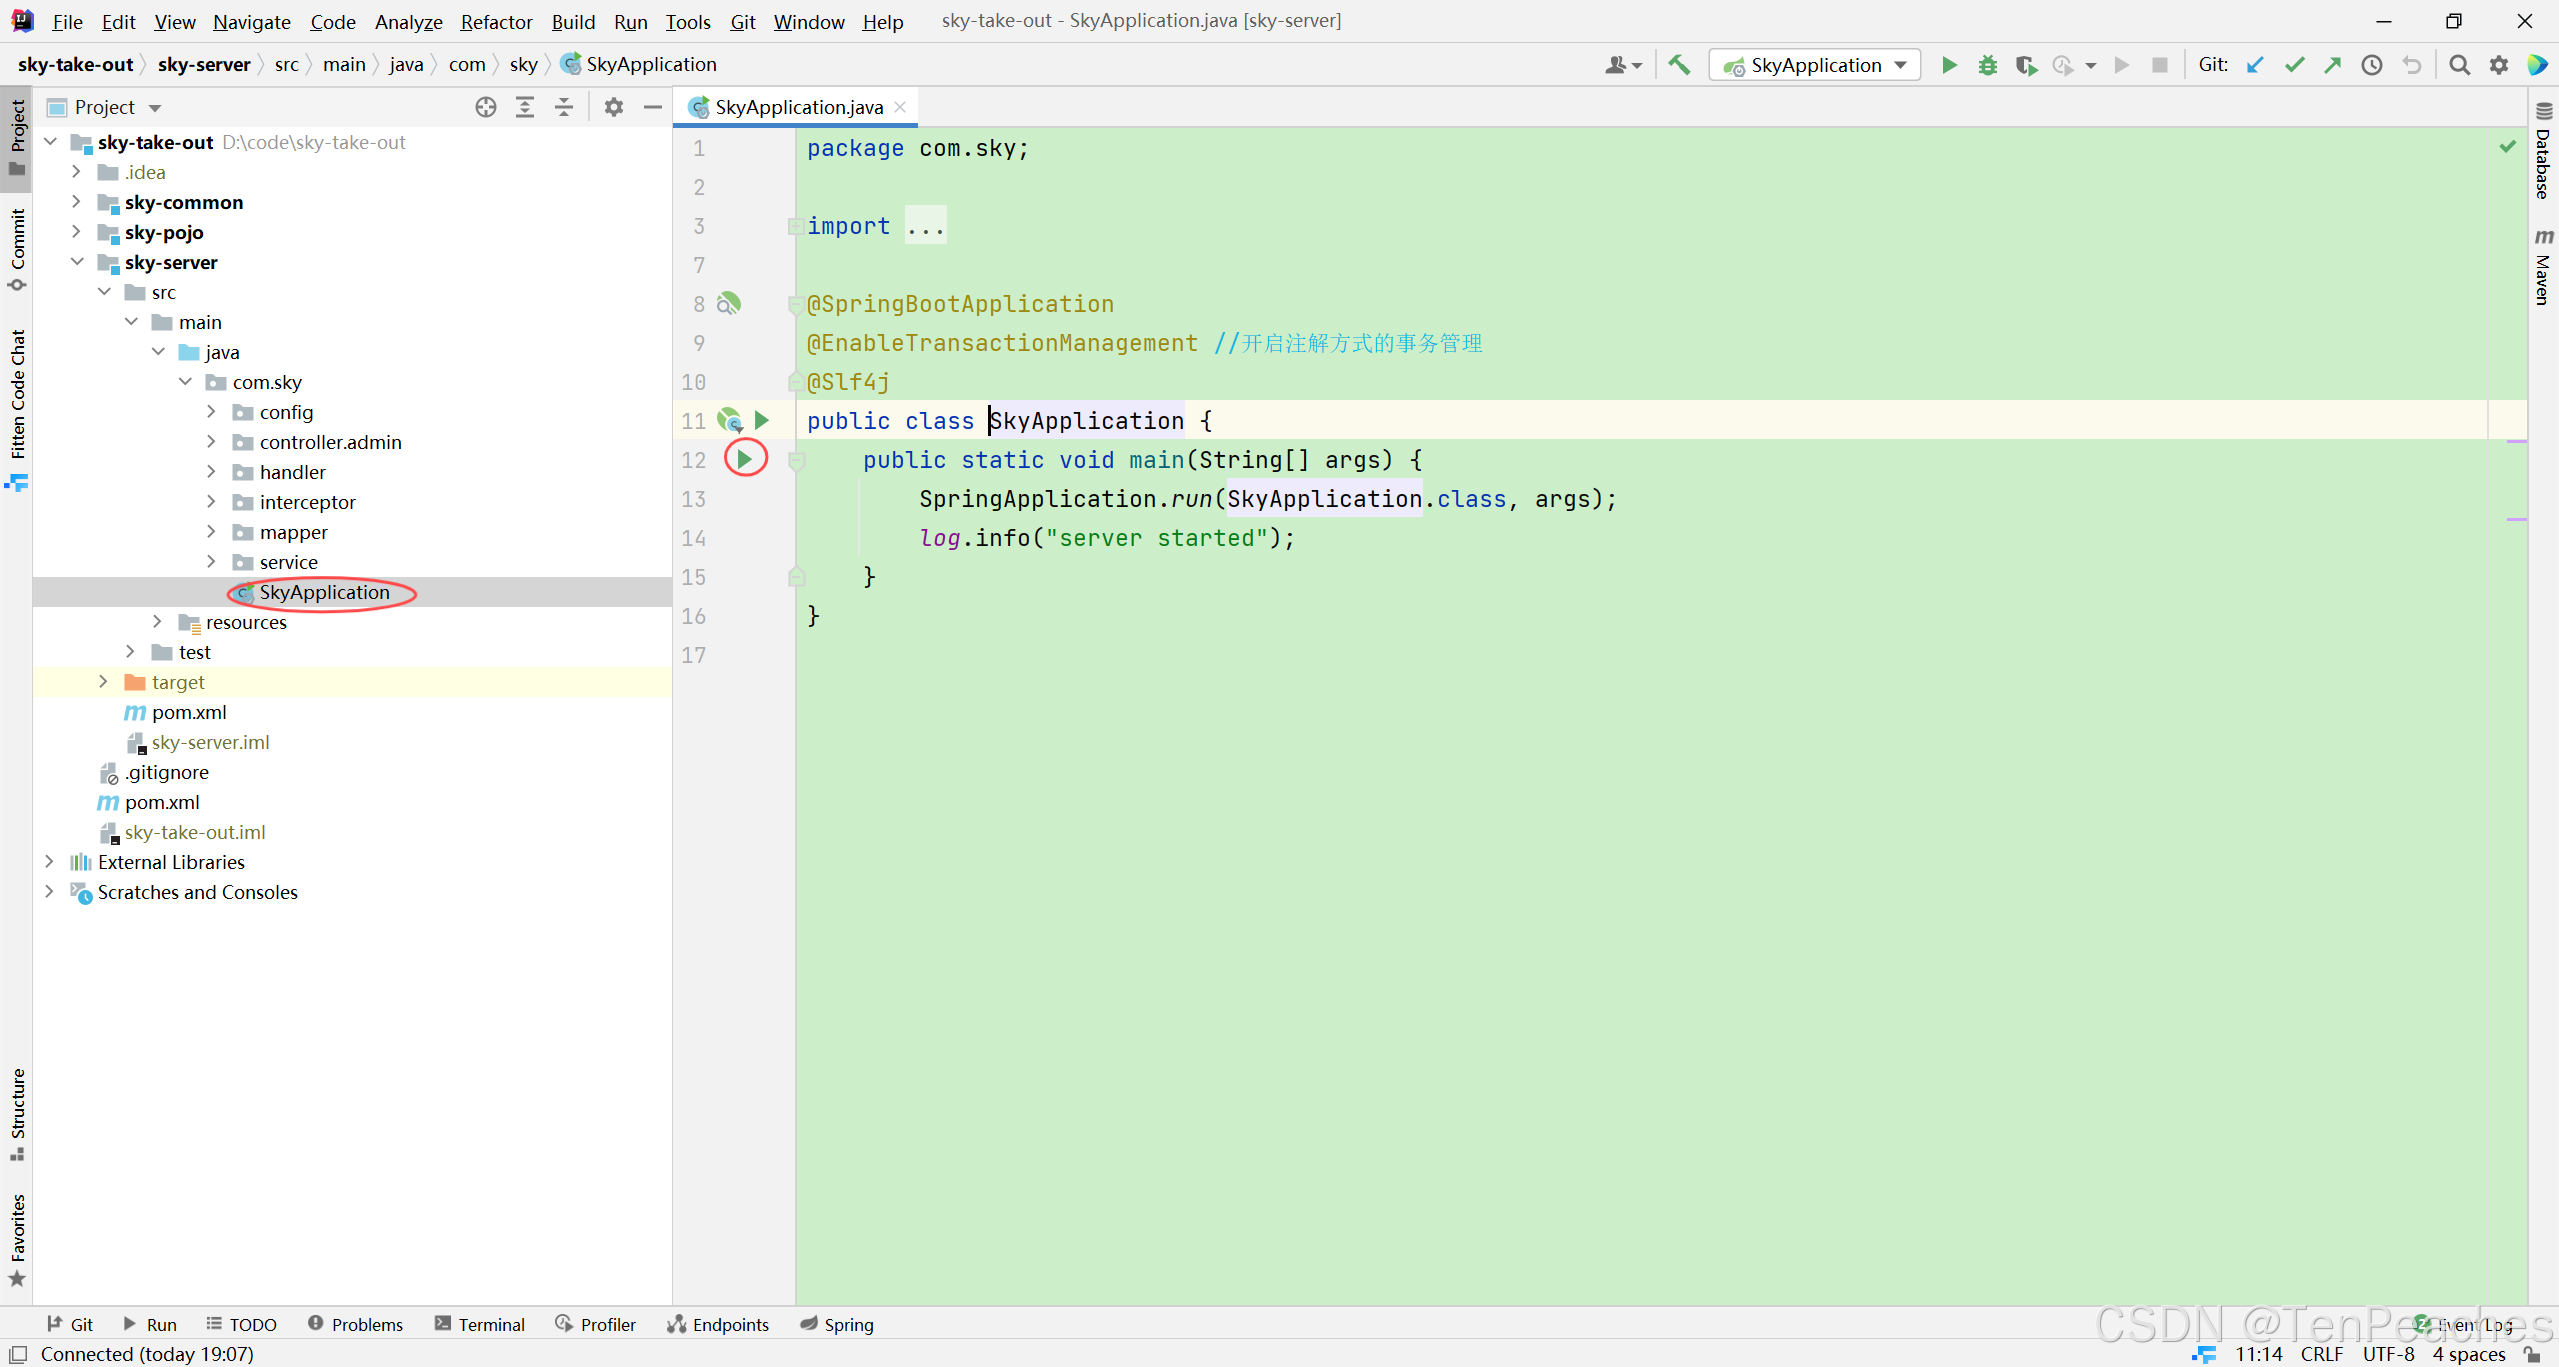Click run gutter icon on main method line
Screen dimensions: 2559x1367
coord(745,459)
